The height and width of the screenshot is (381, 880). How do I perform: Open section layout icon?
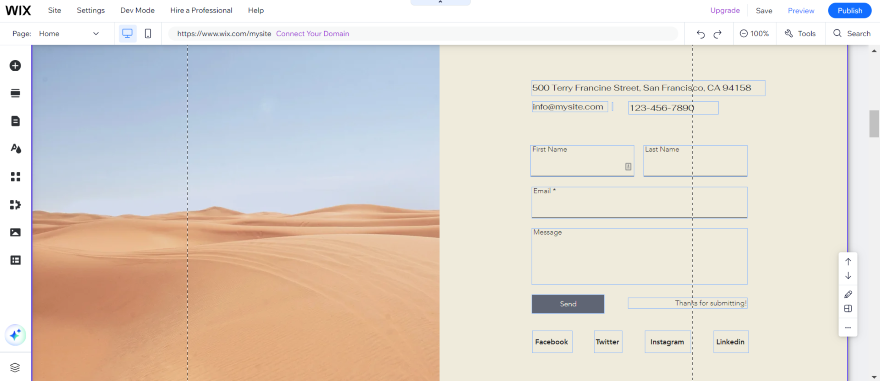848,309
